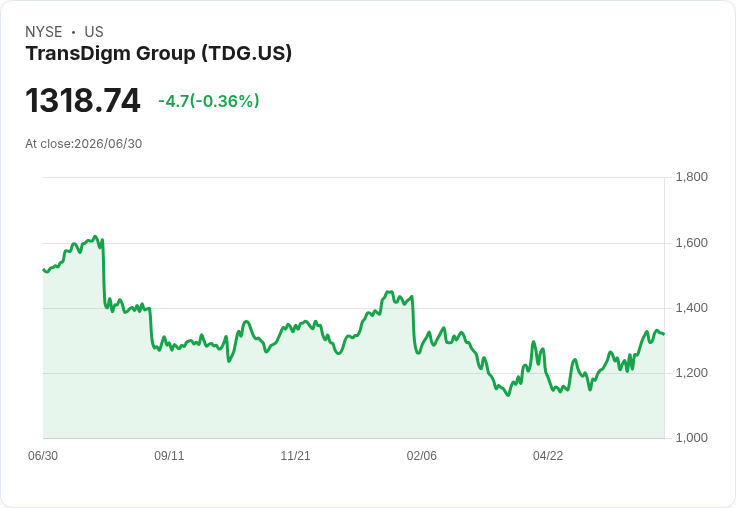Click the -4.7(-0.36%) change value
Viewport: 736px width, 508px height.
pyautogui.click(x=208, y=101)
